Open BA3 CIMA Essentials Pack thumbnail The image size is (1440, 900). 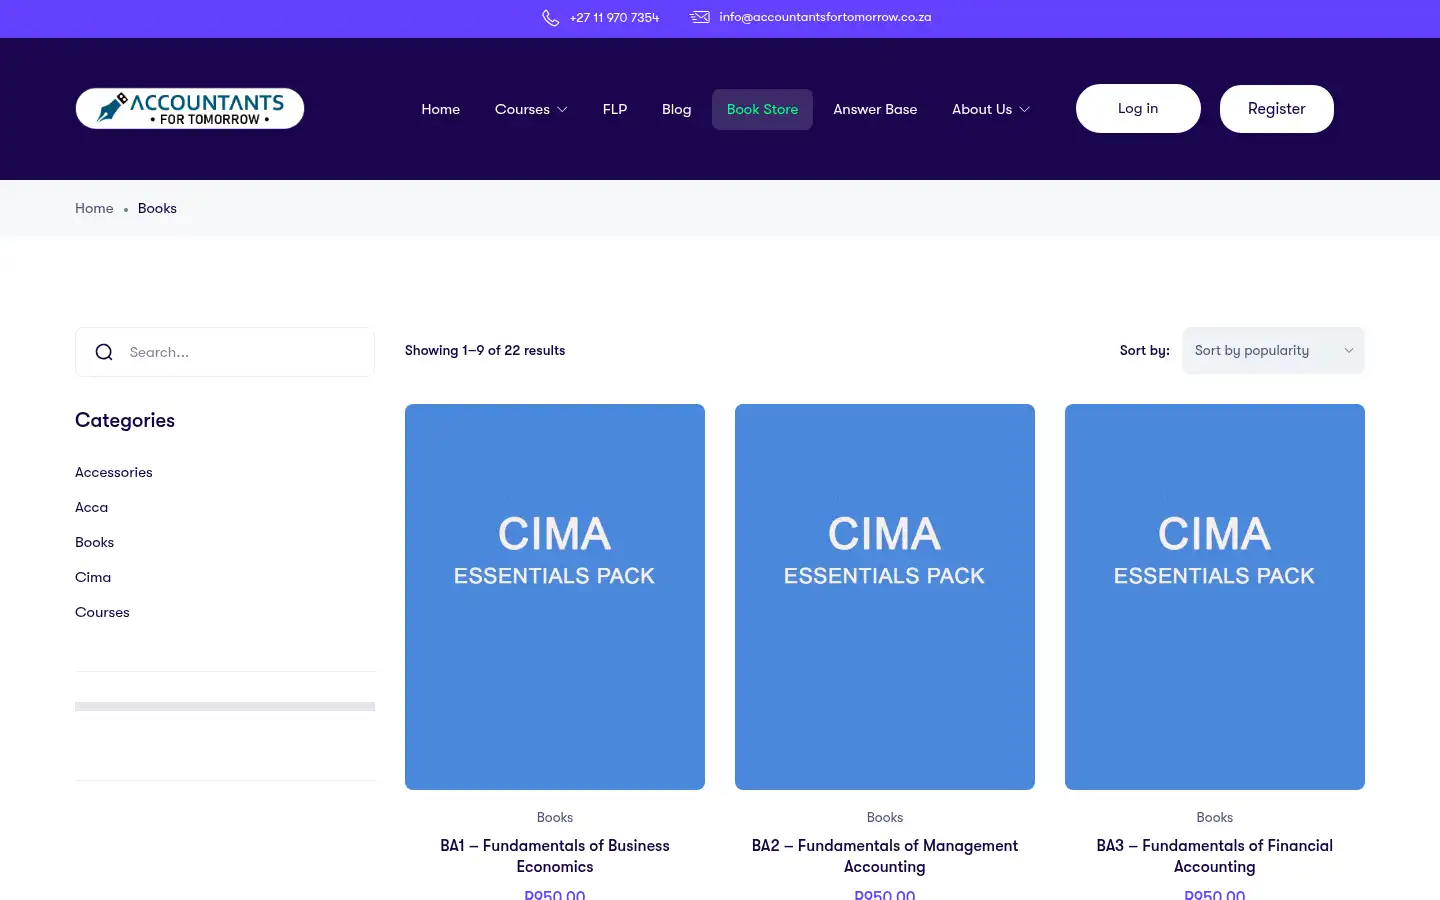tap(1215, 597)
